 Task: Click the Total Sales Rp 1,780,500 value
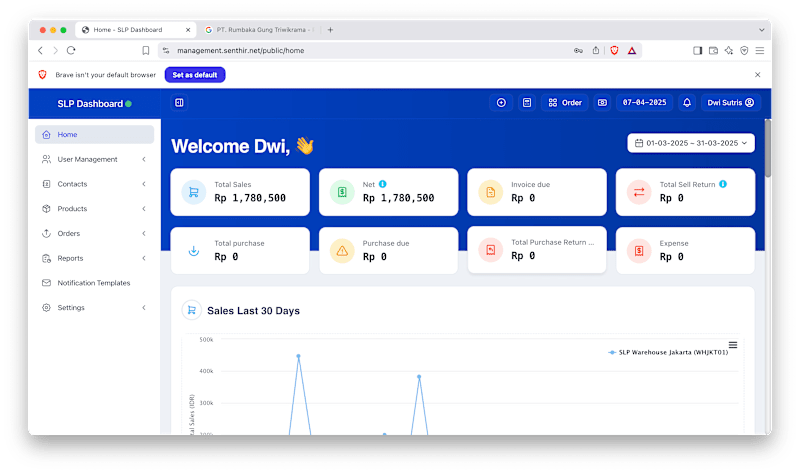point(250,198)
